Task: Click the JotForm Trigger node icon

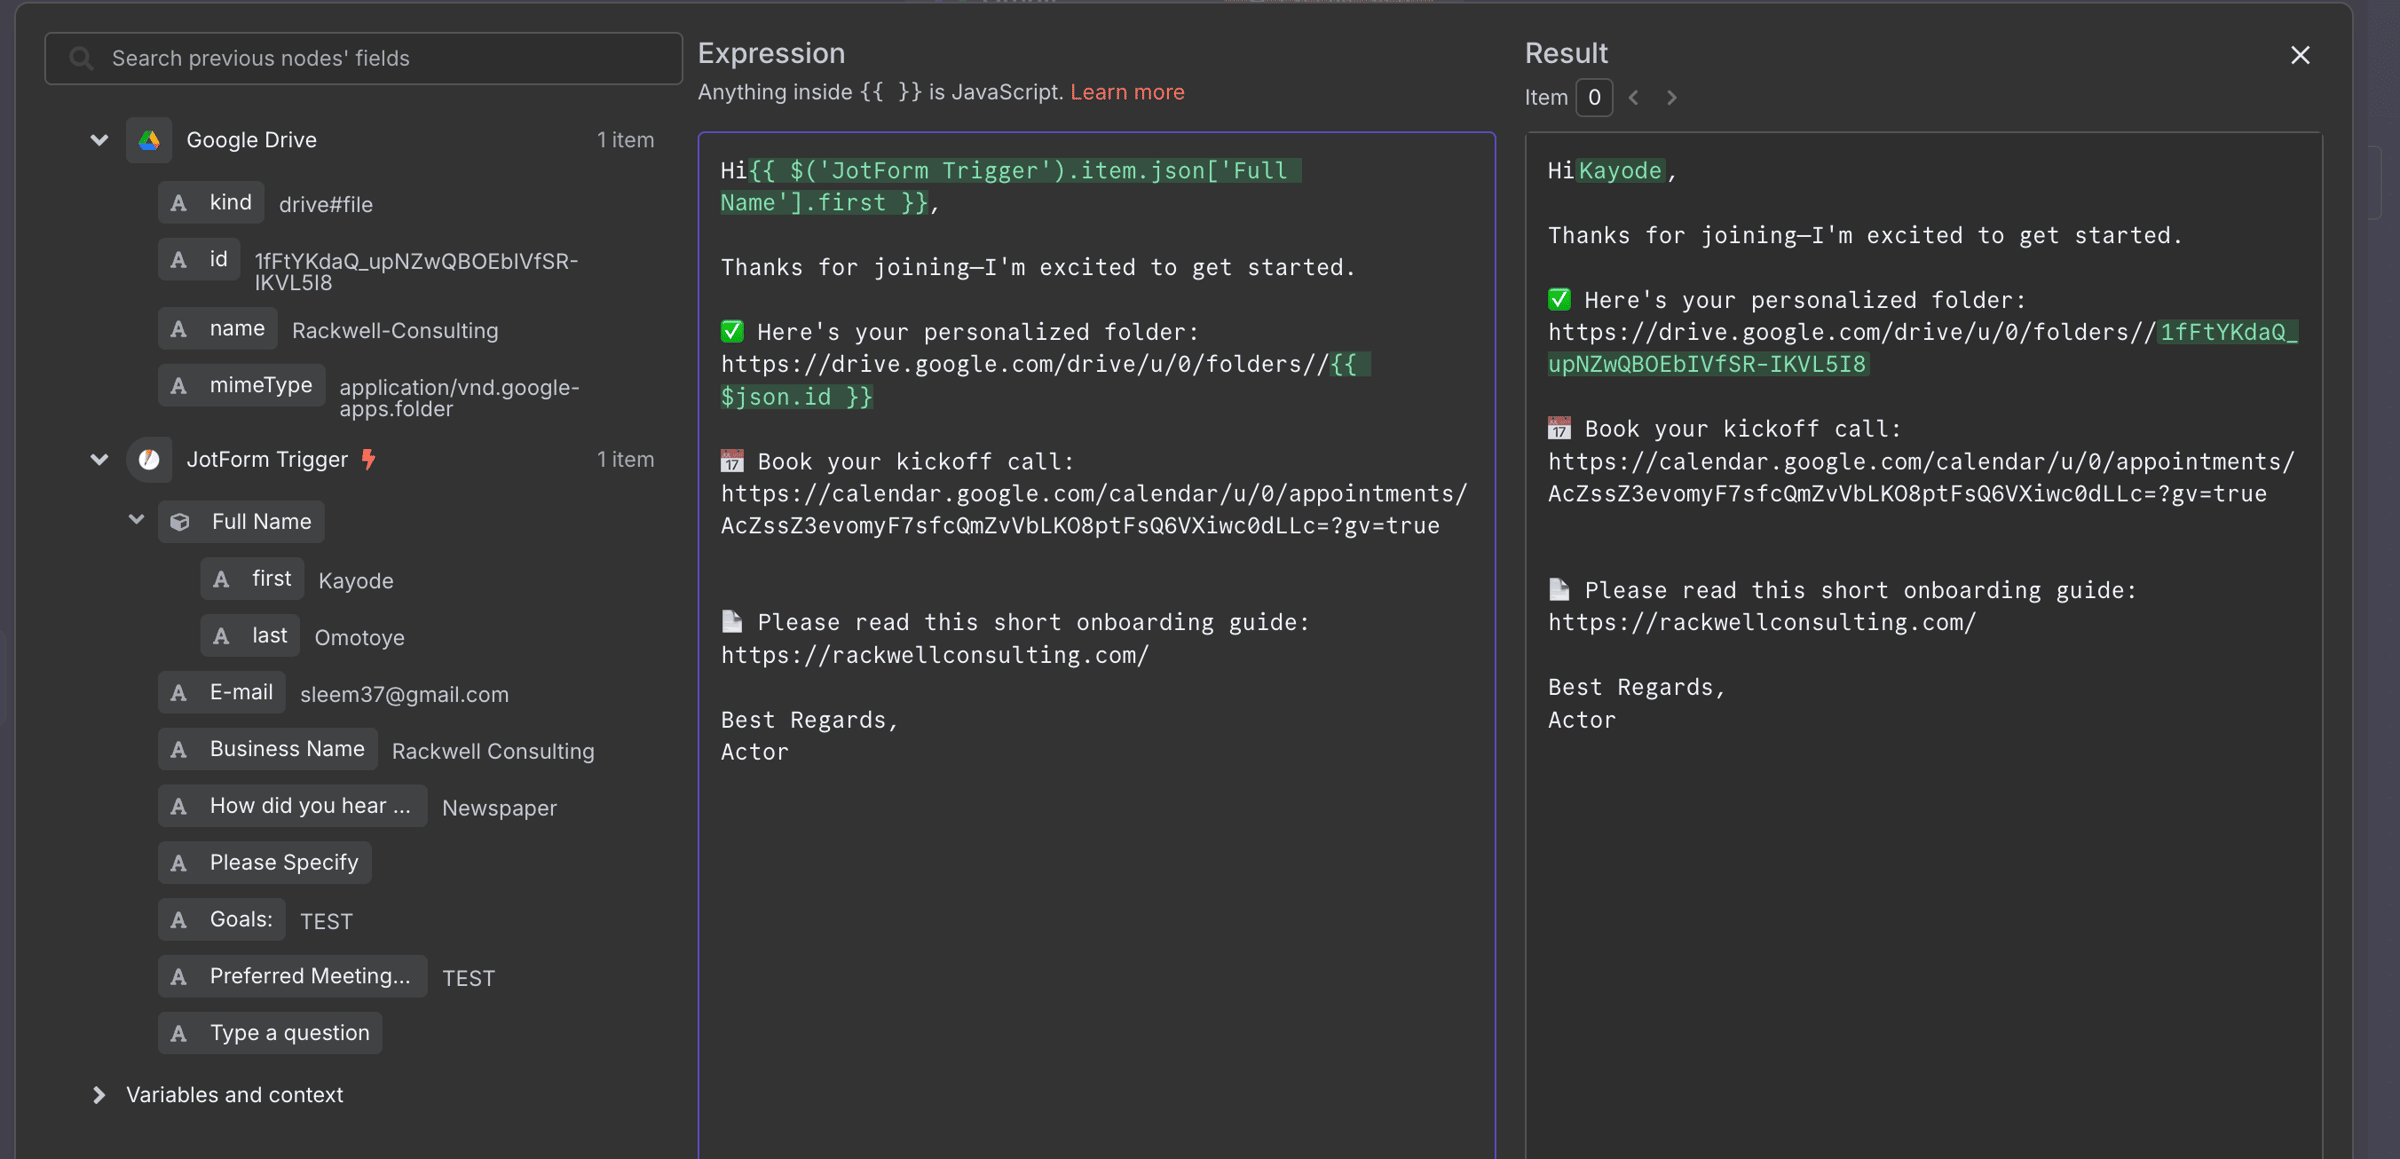Action: tap(149, 460)
